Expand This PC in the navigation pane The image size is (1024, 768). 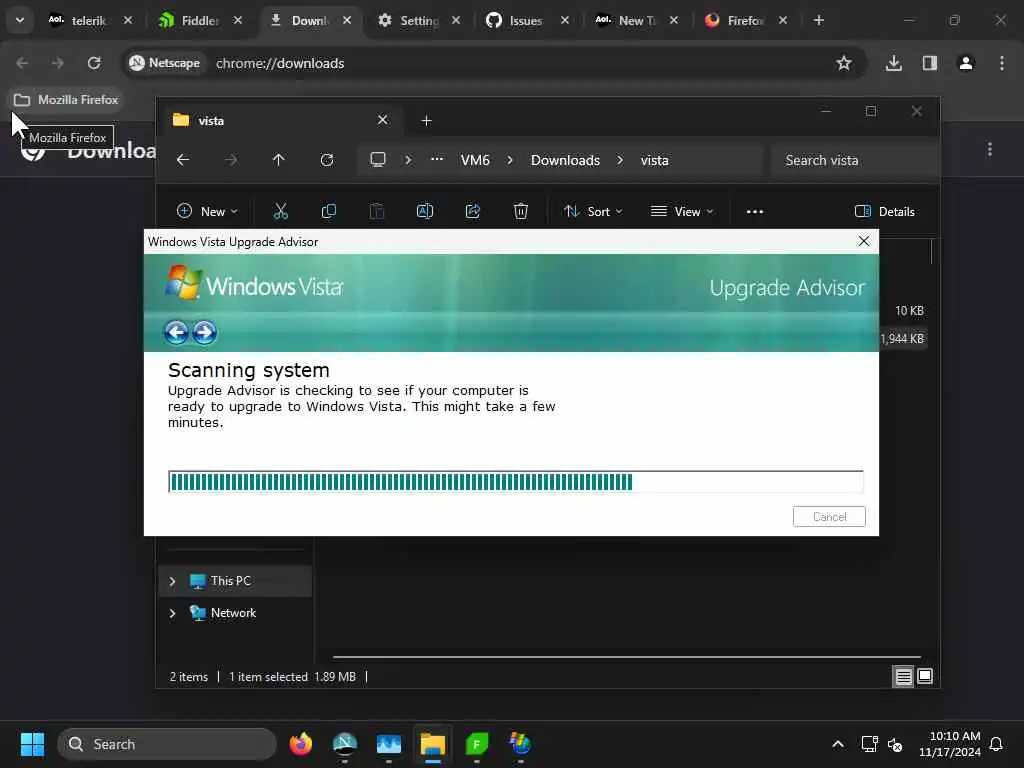[x=172, y=581]
